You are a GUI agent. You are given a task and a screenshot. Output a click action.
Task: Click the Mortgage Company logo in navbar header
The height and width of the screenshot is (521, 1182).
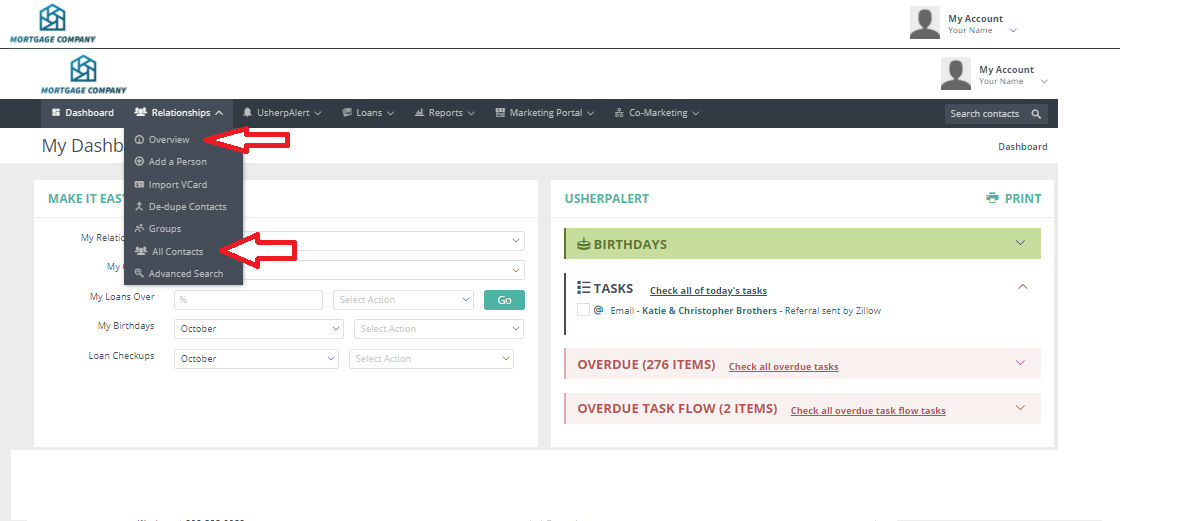pos(84,75)
